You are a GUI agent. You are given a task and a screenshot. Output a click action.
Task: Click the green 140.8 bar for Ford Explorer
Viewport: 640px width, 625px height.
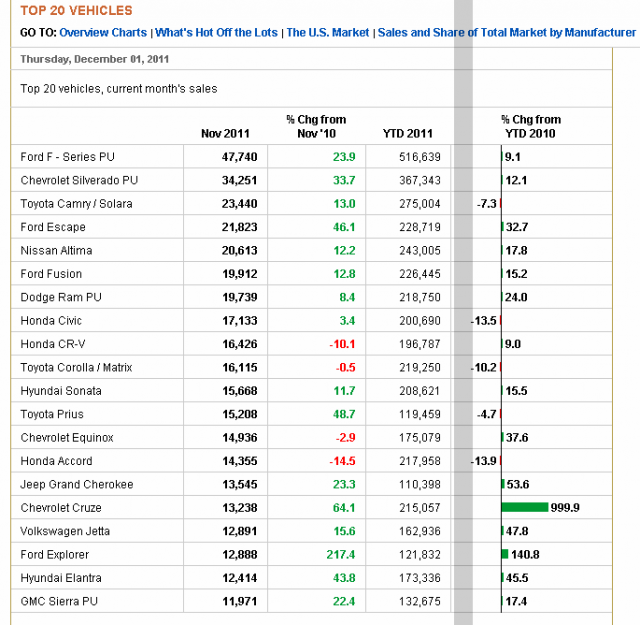(x=505, y=554)
